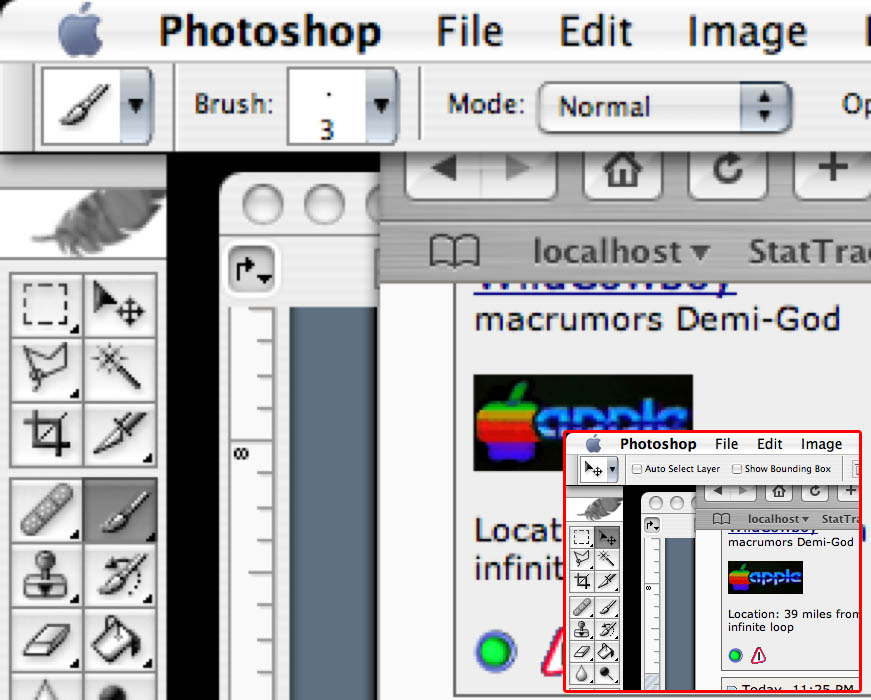The image size is (871, 700).
Task: Reload the page with the large Safari refresh icon
Action: pyautogui.click(x=728, y=169)
